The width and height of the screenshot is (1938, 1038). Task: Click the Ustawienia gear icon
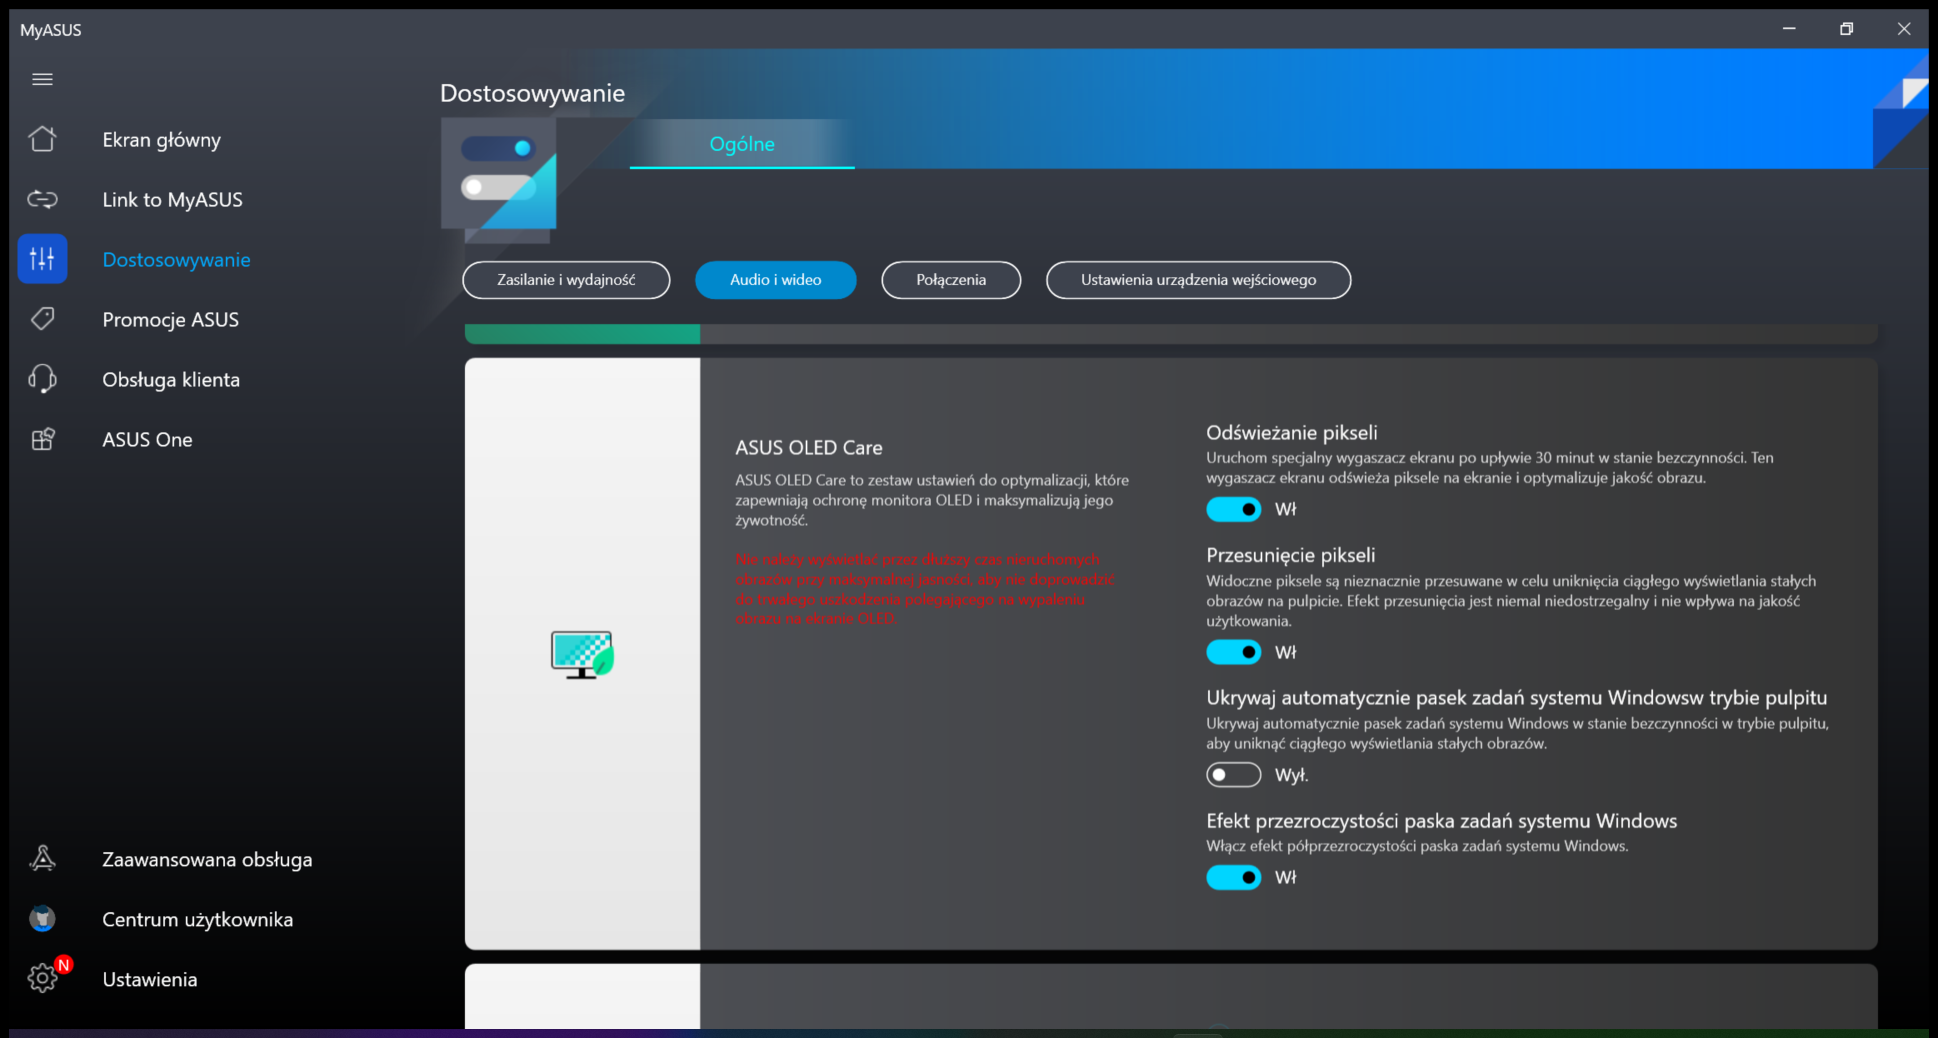42,978
